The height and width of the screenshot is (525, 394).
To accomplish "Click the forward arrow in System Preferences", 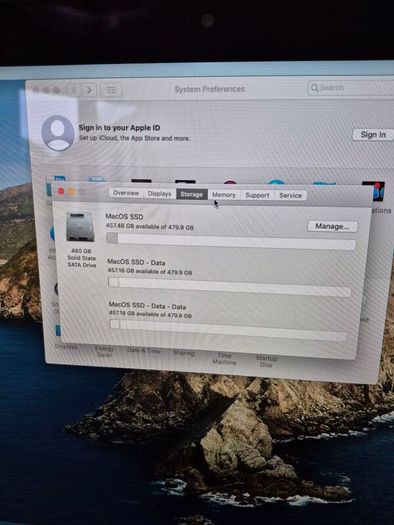I will tap(89, 90).
